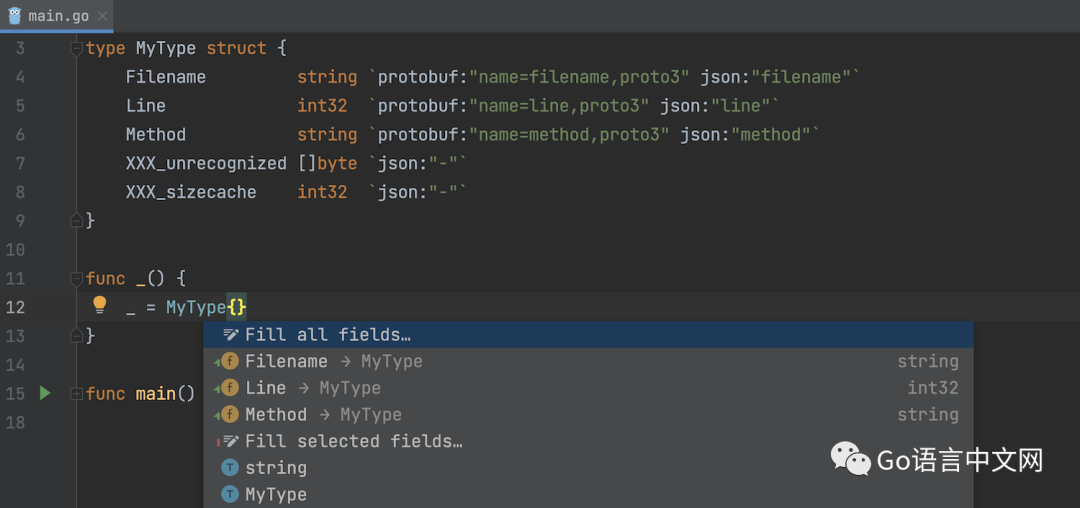
Task: Choose "Fill all fields…" text in popup
Action: [328, 335]
